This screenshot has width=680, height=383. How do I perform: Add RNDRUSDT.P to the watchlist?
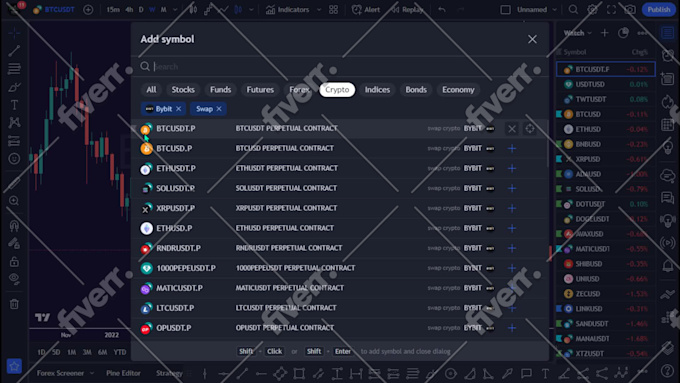(512, 248)
